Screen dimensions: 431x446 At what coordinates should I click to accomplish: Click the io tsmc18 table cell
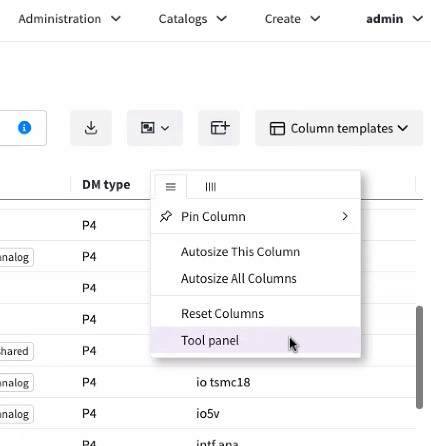pyautogui.click(x=223, y=382)
